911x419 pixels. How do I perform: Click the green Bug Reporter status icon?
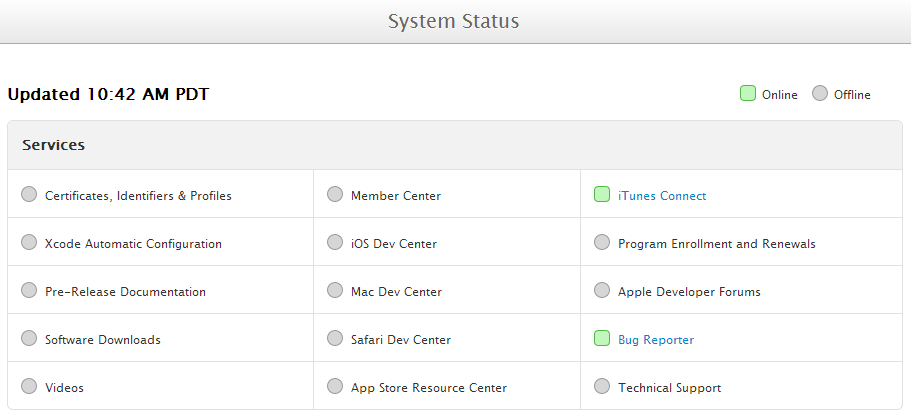(x=601, y=339)
